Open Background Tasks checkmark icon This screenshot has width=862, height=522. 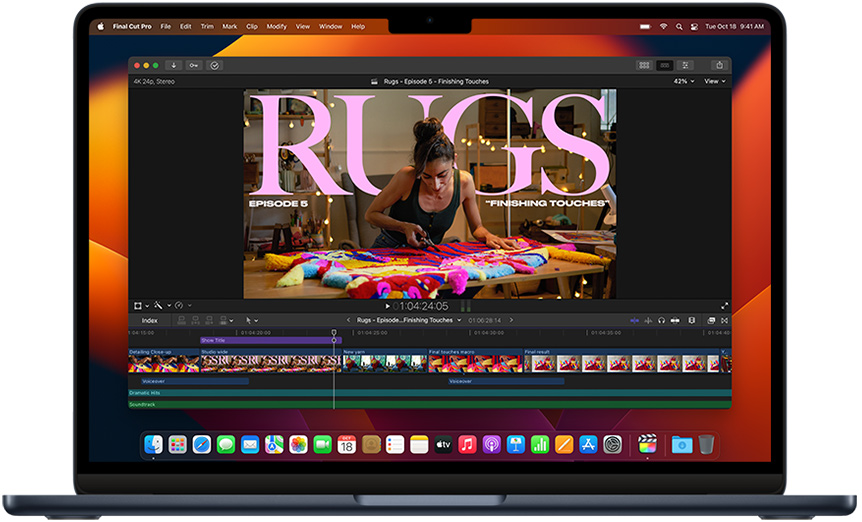[214, 65]
